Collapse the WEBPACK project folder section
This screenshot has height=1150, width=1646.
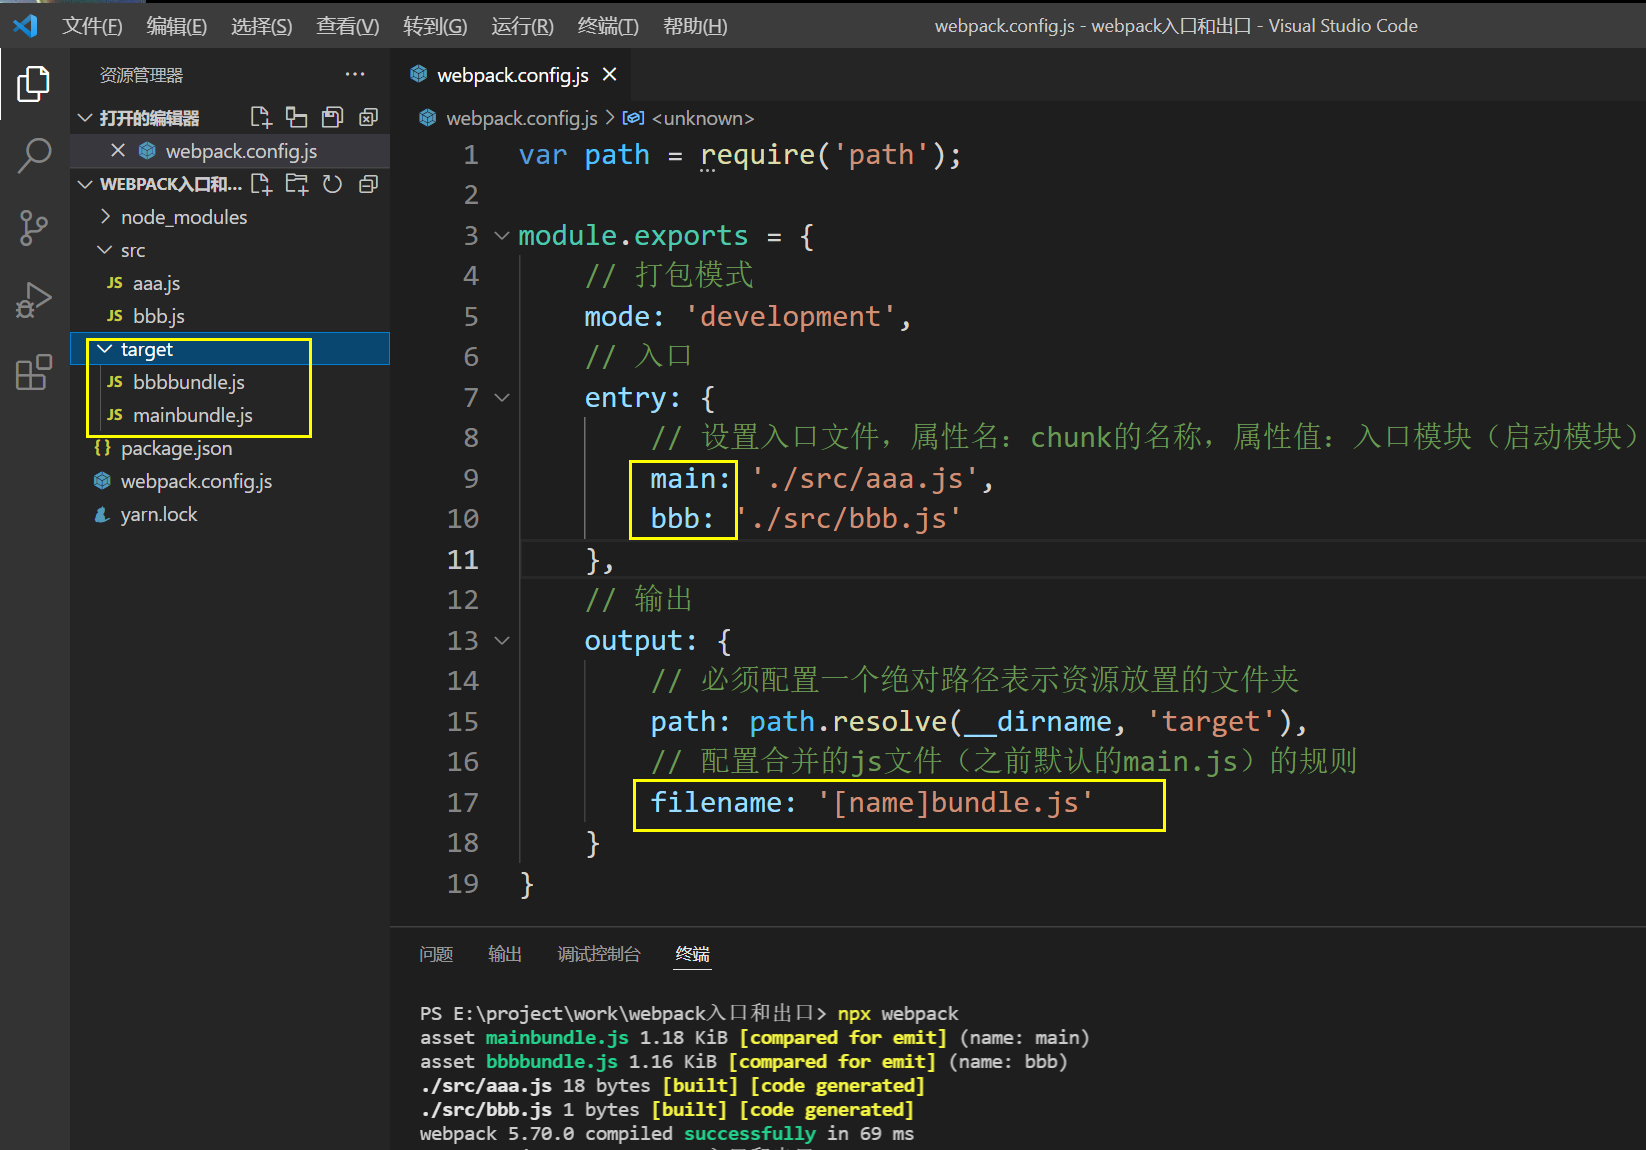85,184
